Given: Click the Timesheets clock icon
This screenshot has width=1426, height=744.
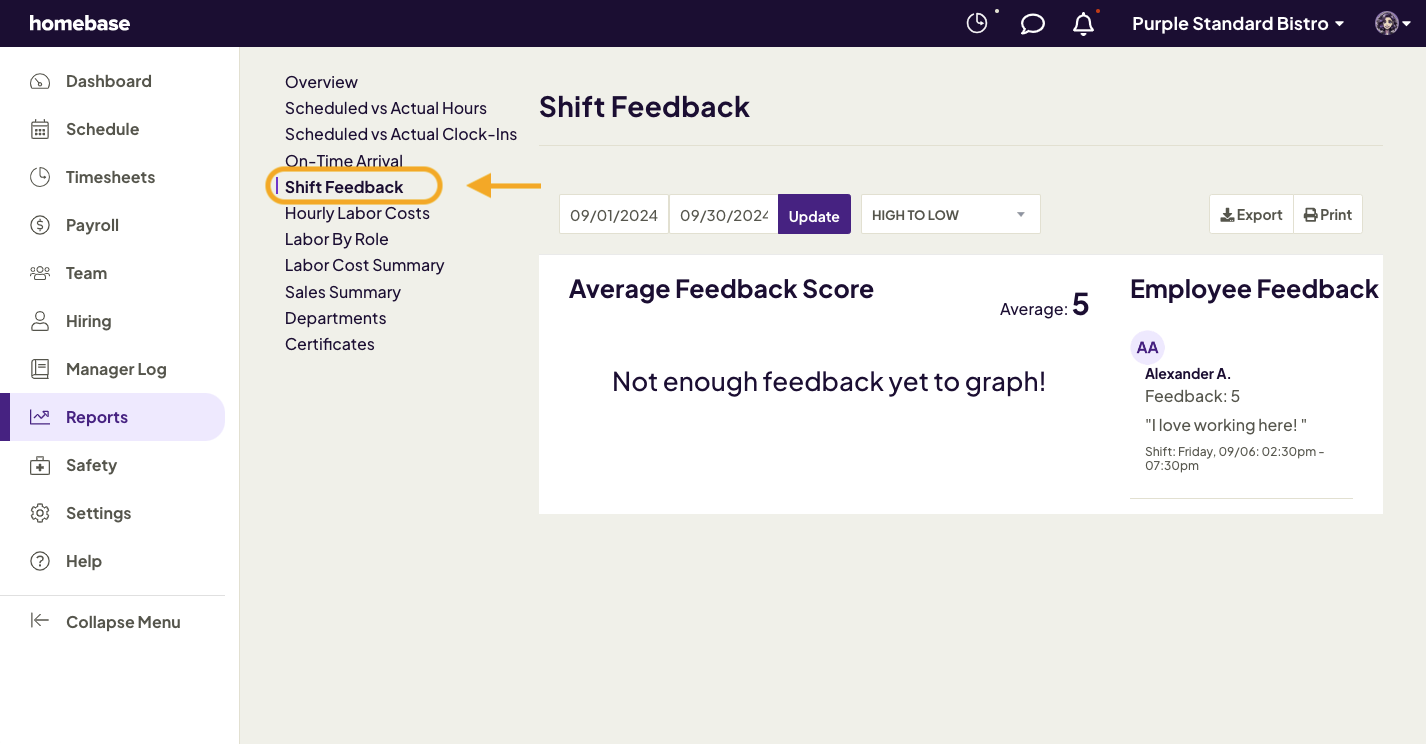Looking at the screenshot, I should click(40, 177).
